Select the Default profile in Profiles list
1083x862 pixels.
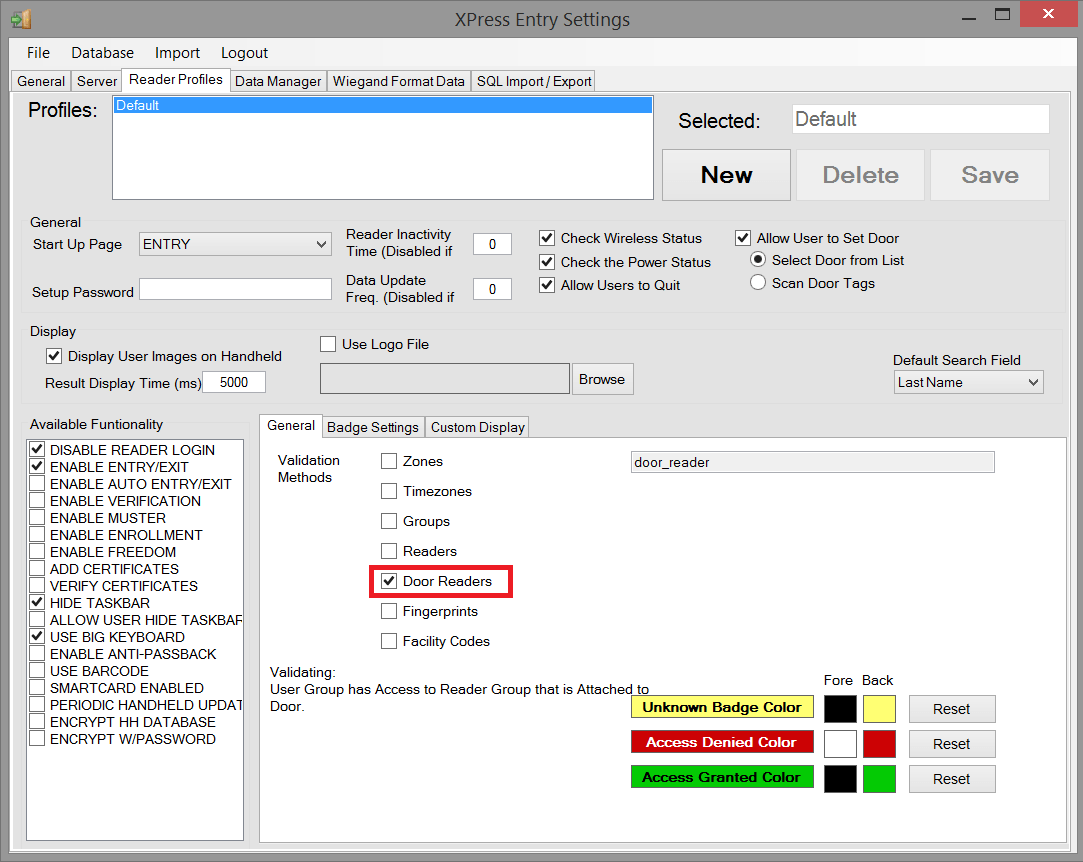pyautogui.click(x=383, y=105)
